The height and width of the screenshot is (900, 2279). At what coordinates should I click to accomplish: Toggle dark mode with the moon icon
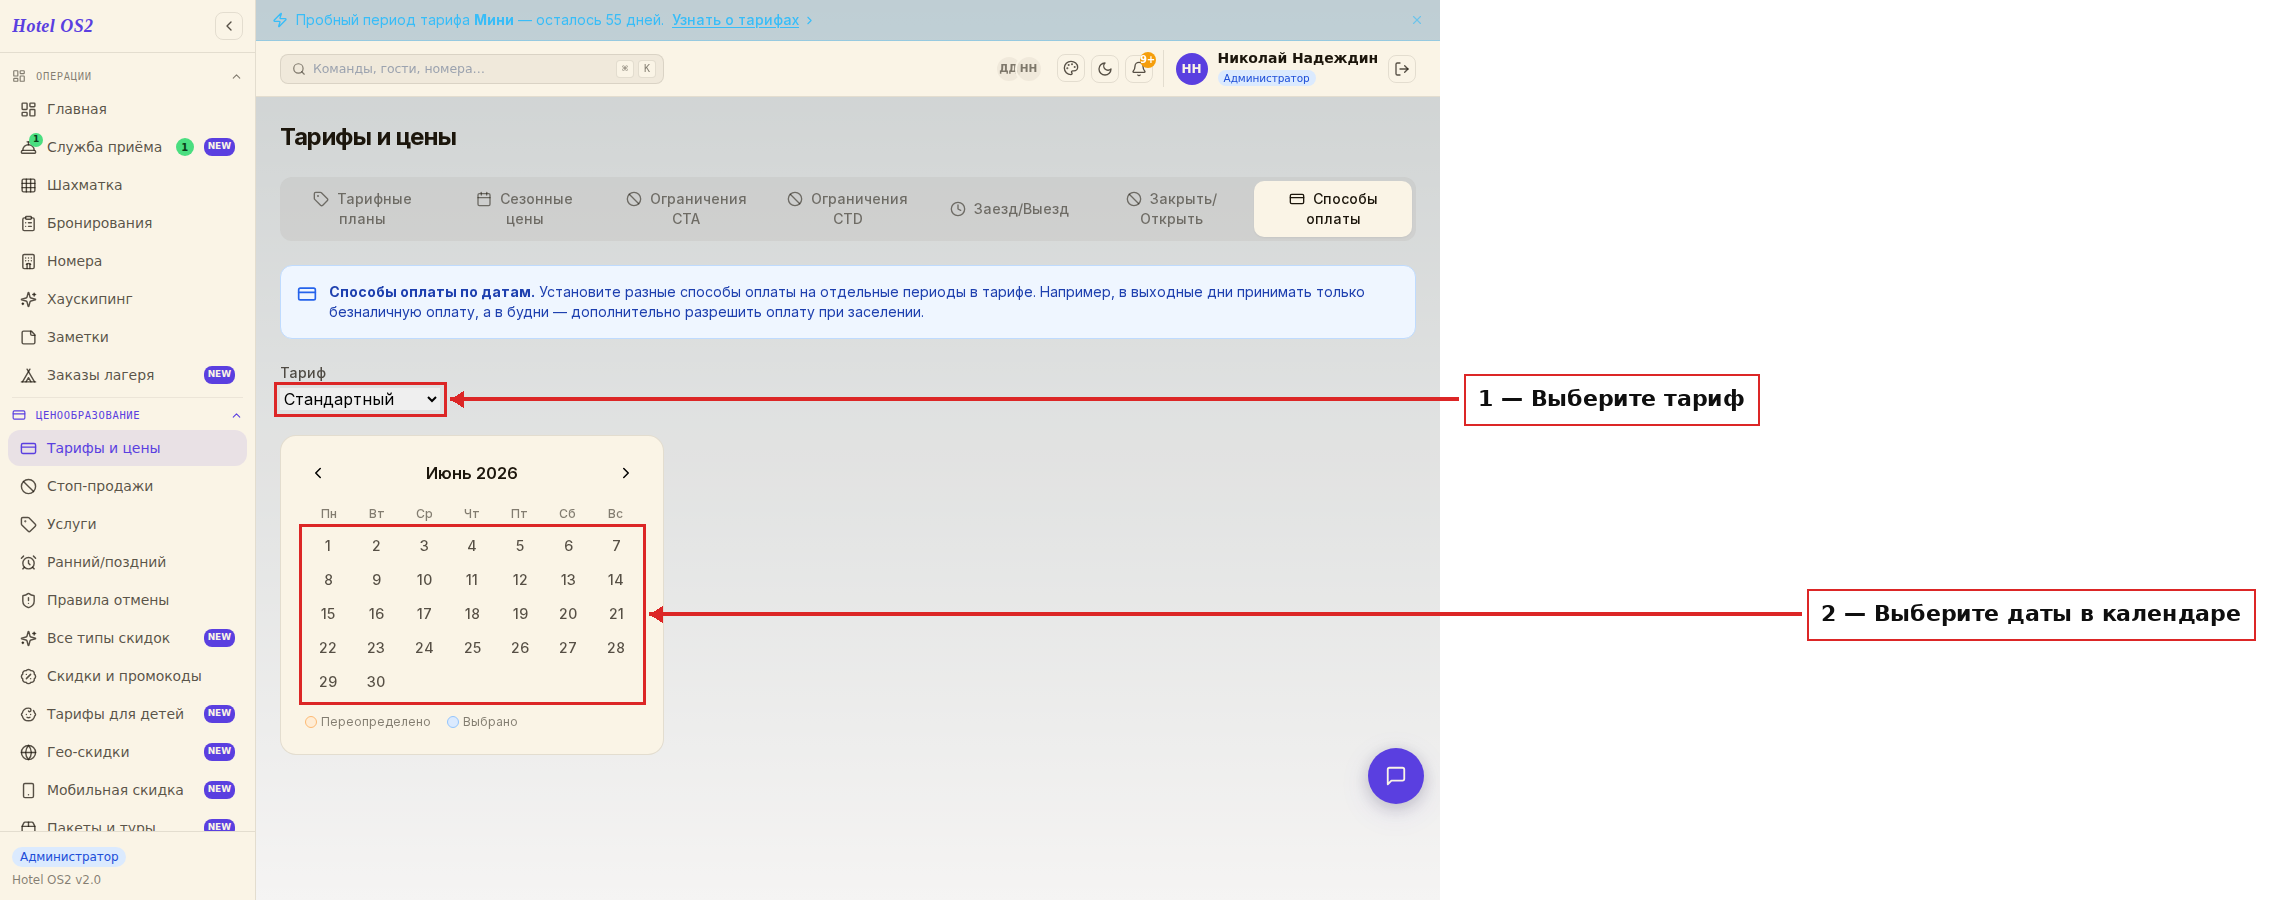[1105, 69]
